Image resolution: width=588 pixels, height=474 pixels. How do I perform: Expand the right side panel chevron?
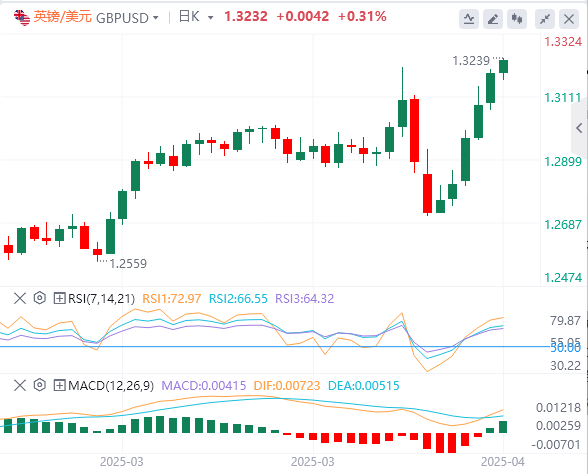pyautogui.click(x=579, y=128)
